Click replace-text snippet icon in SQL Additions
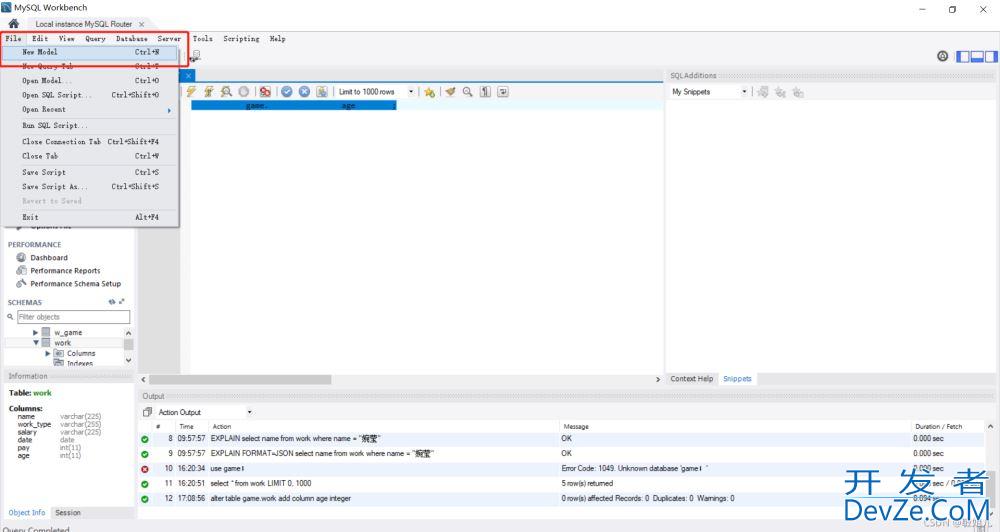The width and height of the screenshot is (1000, 532). (x=763, y=92)
